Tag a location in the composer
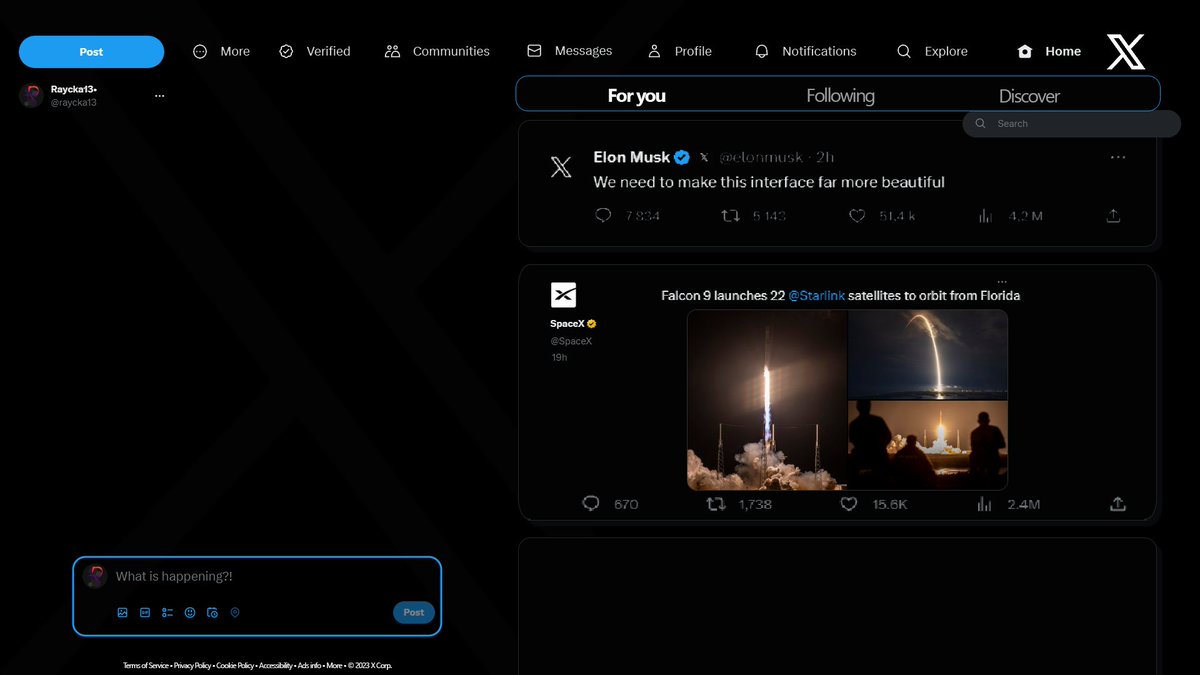 click(x=235, y=612)
